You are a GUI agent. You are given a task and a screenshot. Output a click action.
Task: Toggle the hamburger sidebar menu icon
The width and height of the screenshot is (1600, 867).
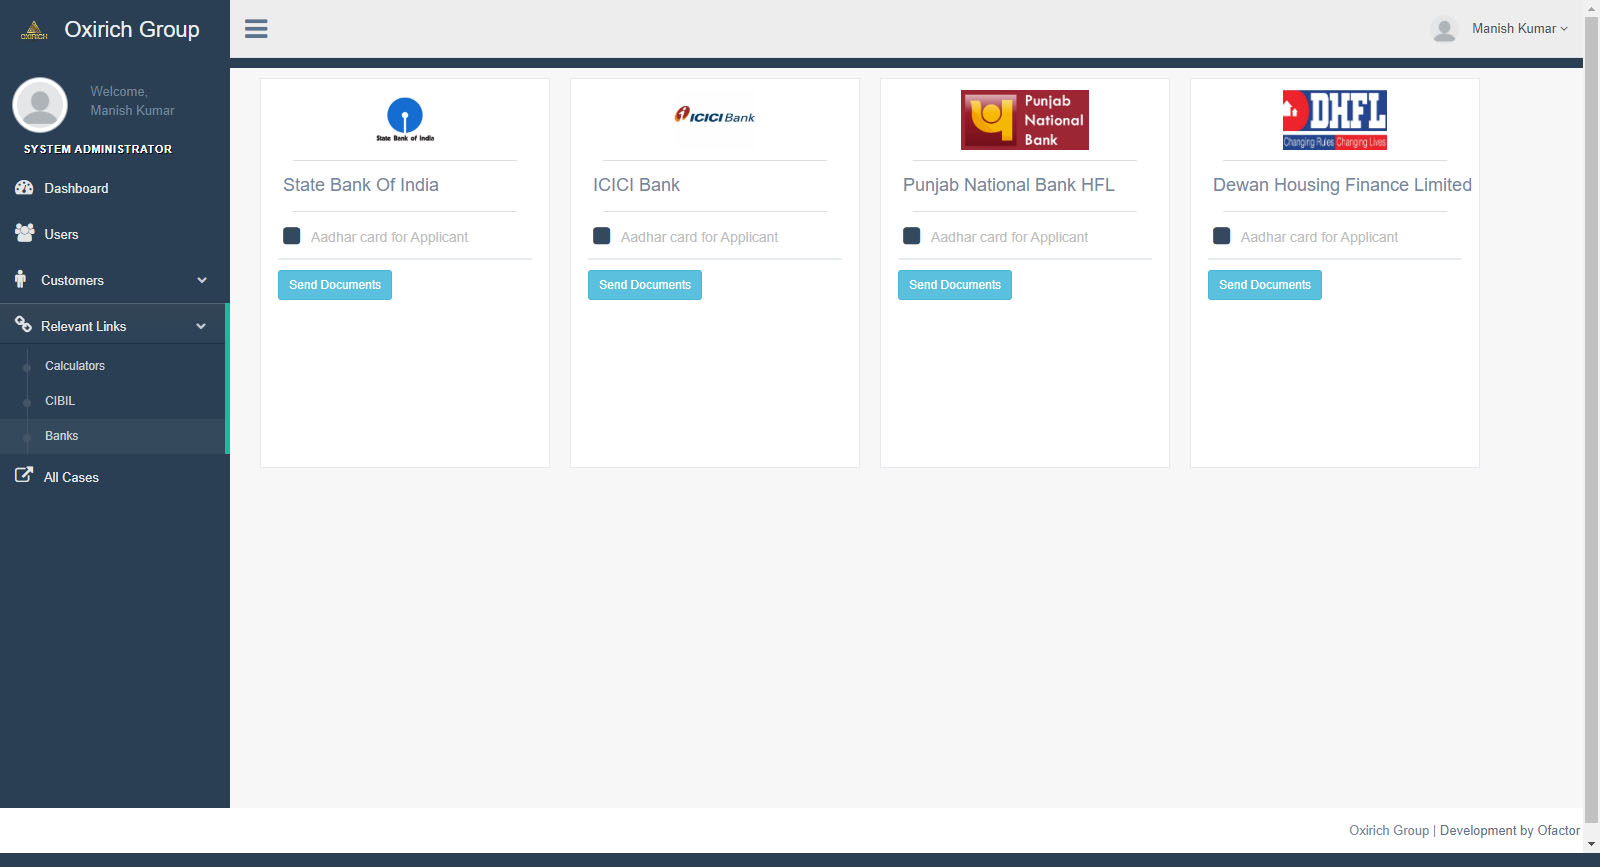click(x=256, y=29)
